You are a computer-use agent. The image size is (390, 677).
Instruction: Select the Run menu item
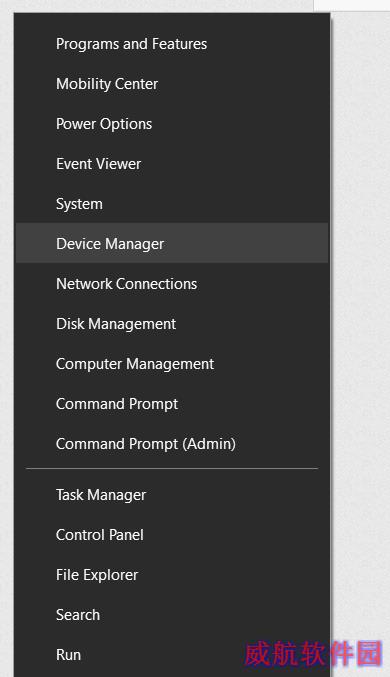click(x=172, y=655)
